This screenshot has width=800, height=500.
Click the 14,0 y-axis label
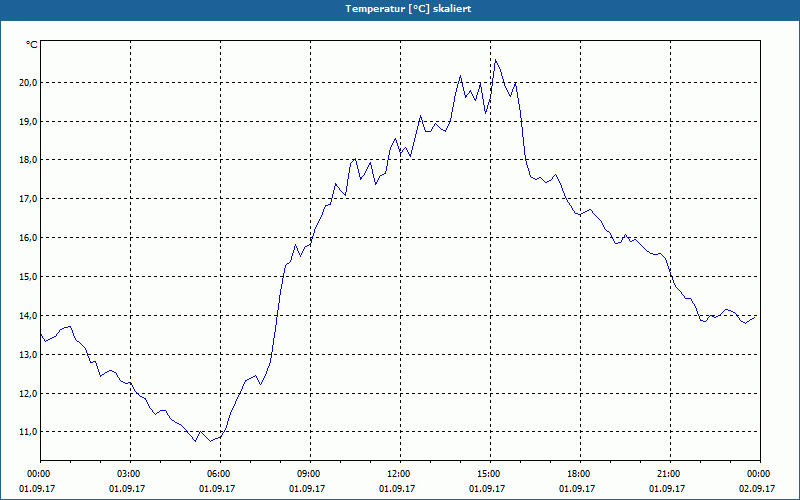[x=29, y=315]
